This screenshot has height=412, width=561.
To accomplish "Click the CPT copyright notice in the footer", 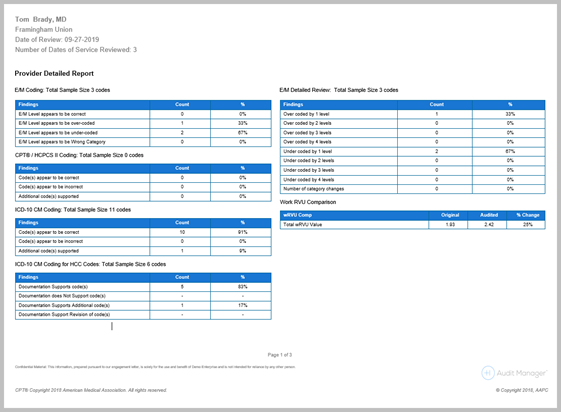I will point(91,390).
